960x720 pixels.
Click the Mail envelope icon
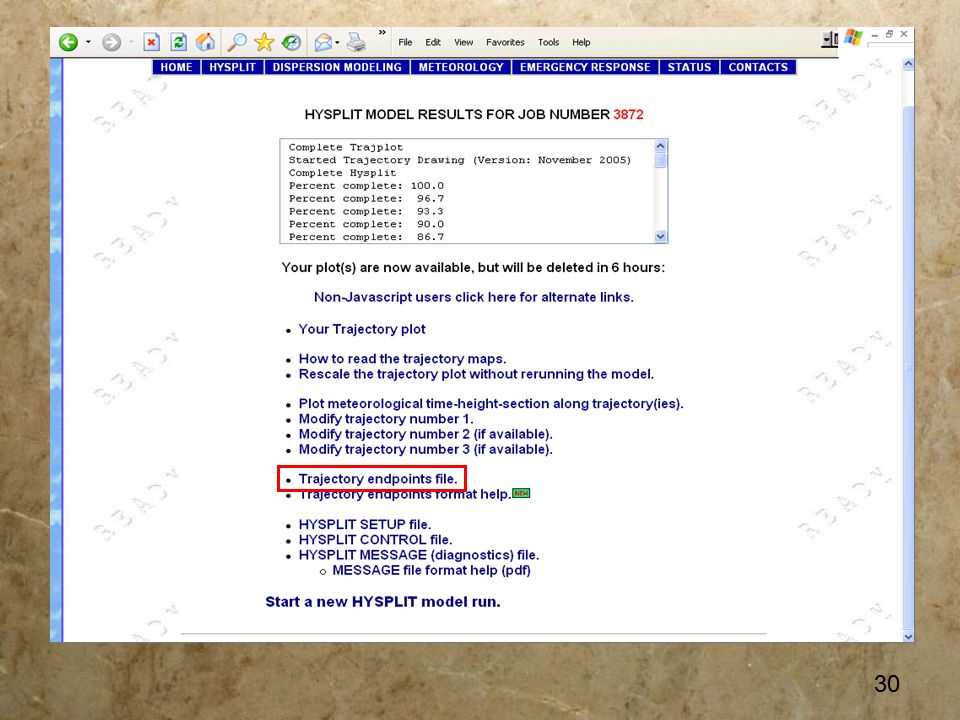point(323,42)
